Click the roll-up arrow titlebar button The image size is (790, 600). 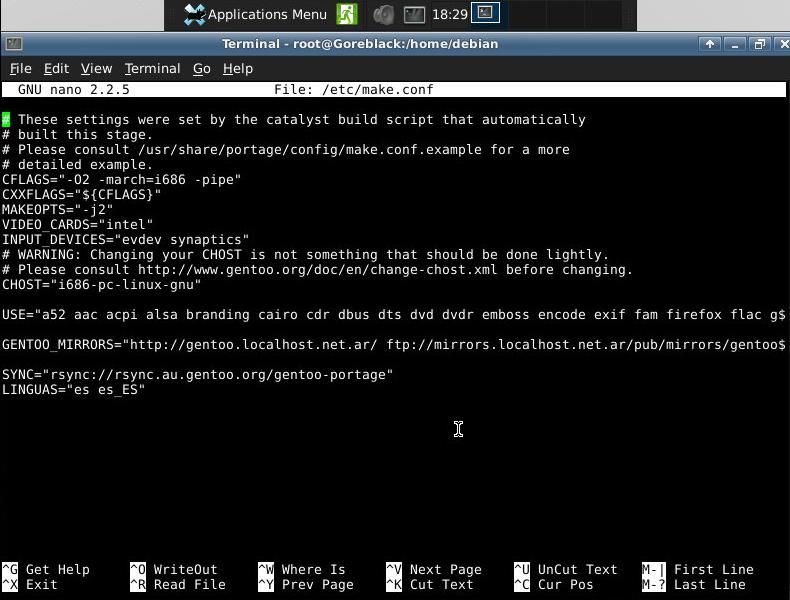click(709, 44)
